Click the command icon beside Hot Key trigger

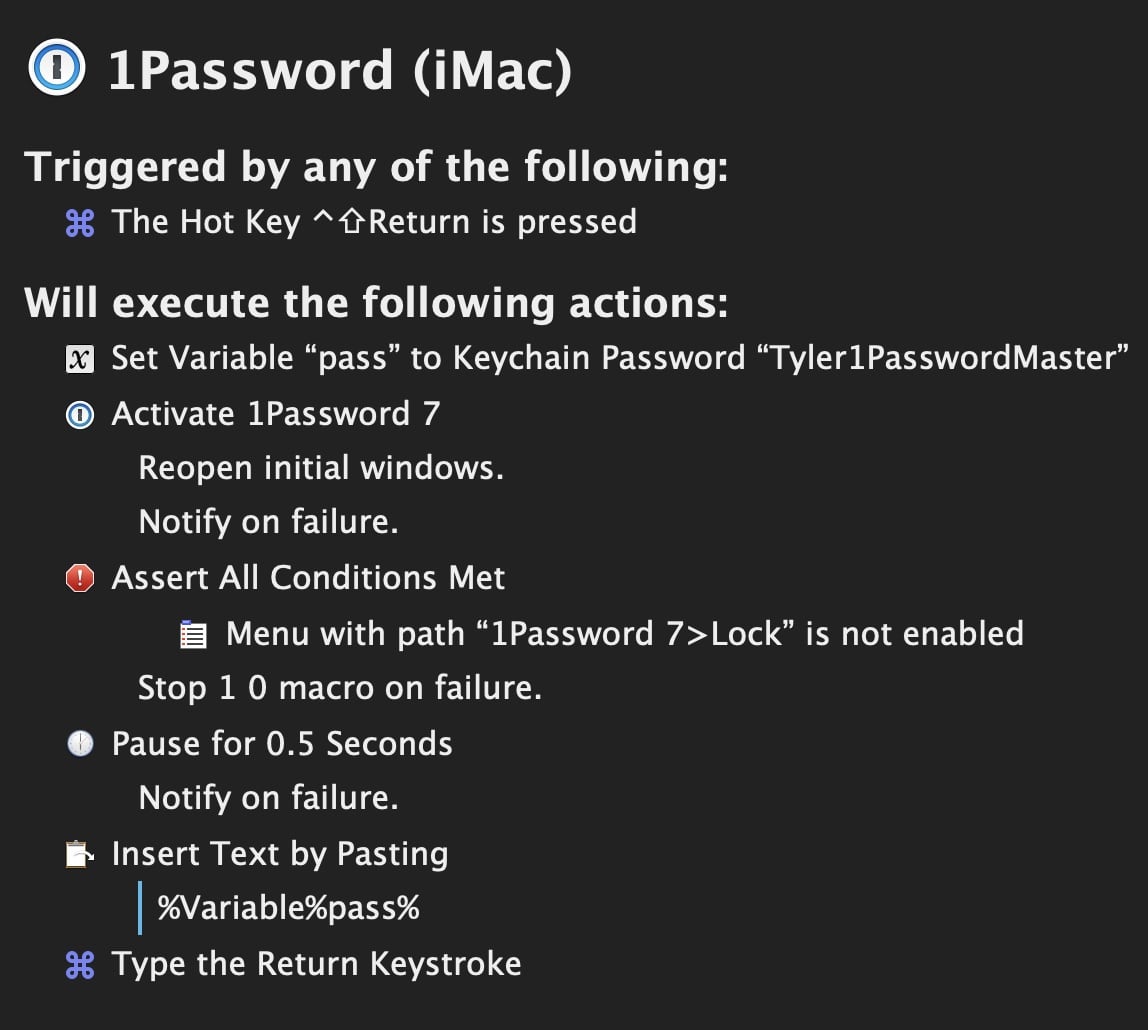click(x=80, y=223)
